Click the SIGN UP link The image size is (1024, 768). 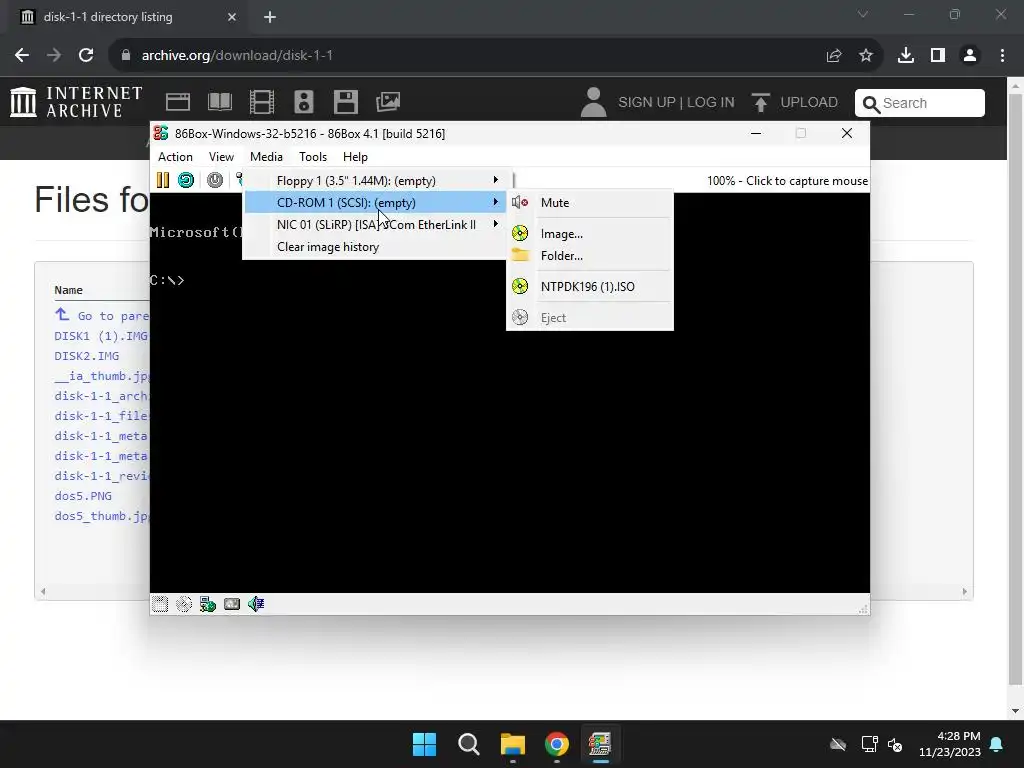[x=647, y=103]
